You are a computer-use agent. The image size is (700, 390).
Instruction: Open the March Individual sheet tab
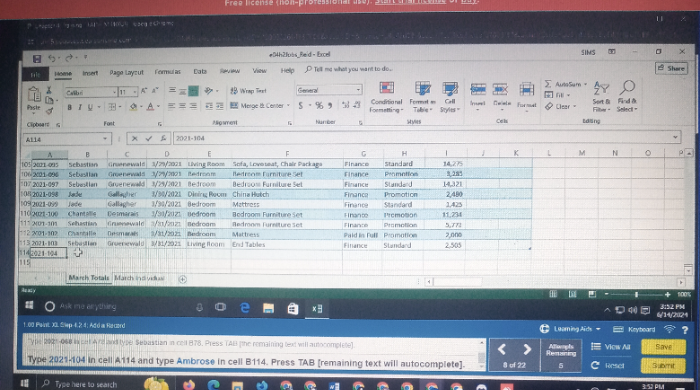click(x=139, y=278)
